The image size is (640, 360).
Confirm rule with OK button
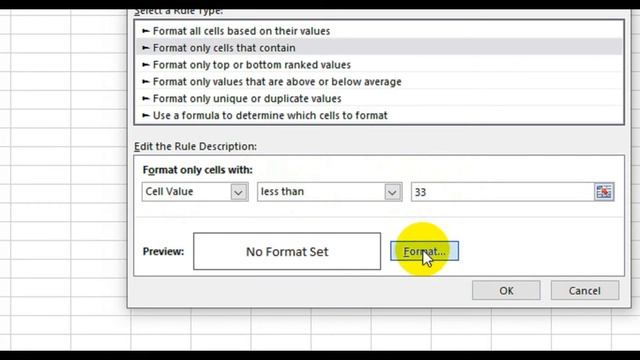pos(506,290)
